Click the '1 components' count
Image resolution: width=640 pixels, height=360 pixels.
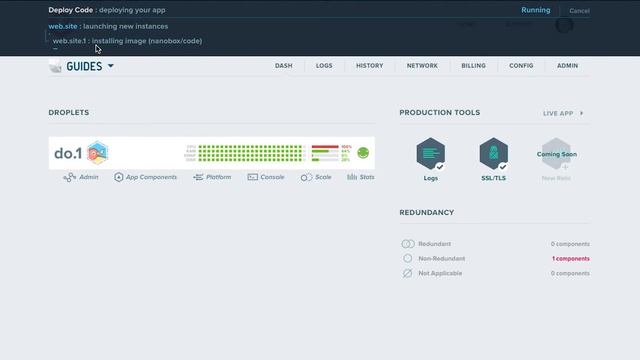571,258
